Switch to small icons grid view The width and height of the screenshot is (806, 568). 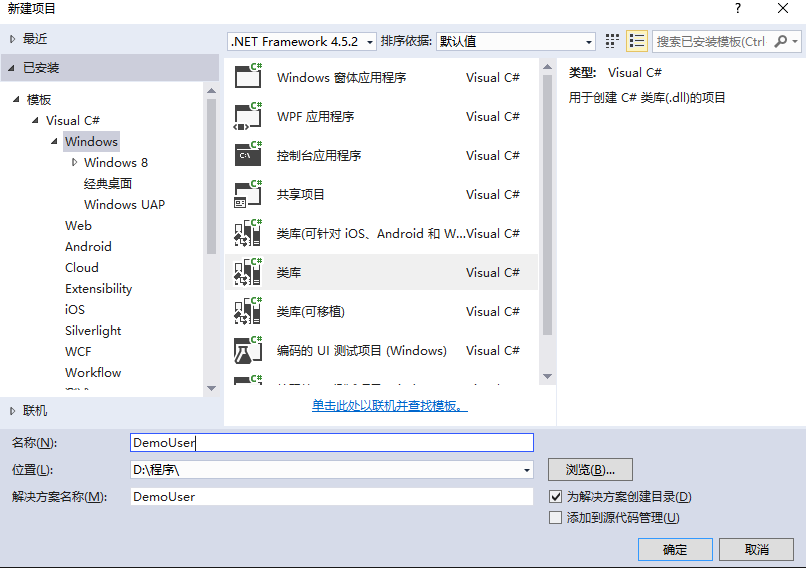pyautogui.click(x=612, y=41)
